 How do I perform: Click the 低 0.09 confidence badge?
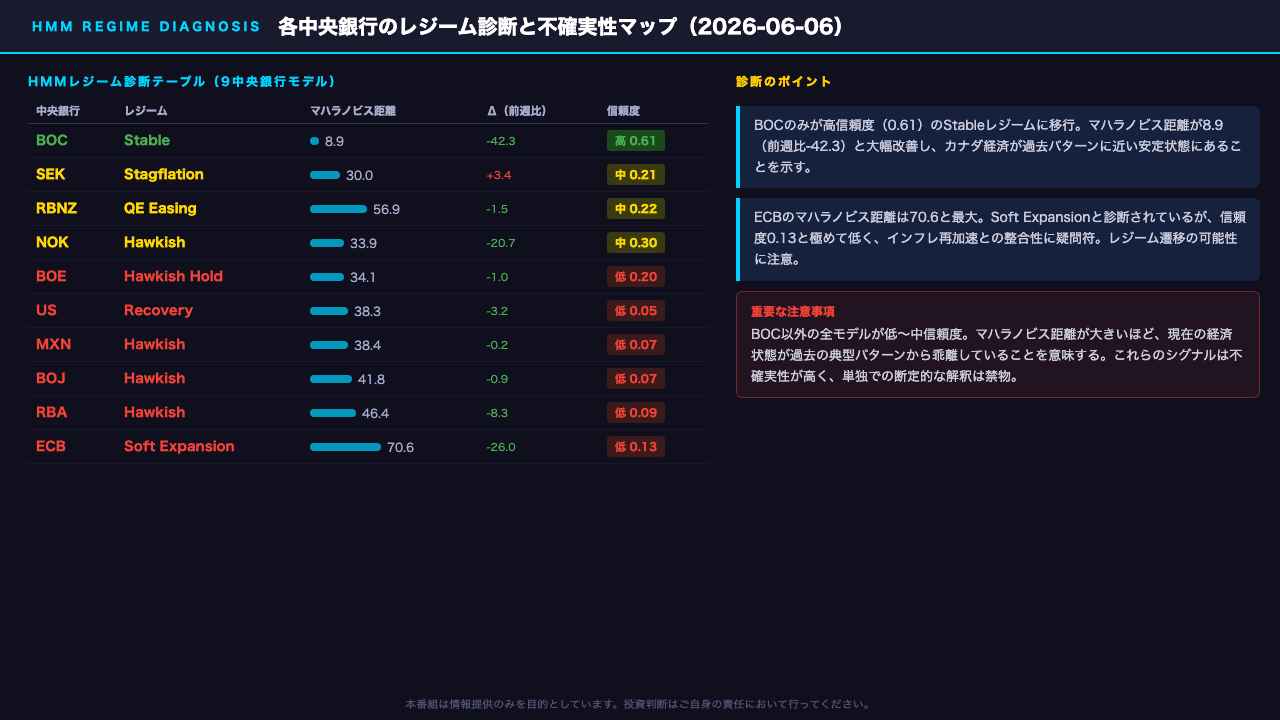point(636,413)
